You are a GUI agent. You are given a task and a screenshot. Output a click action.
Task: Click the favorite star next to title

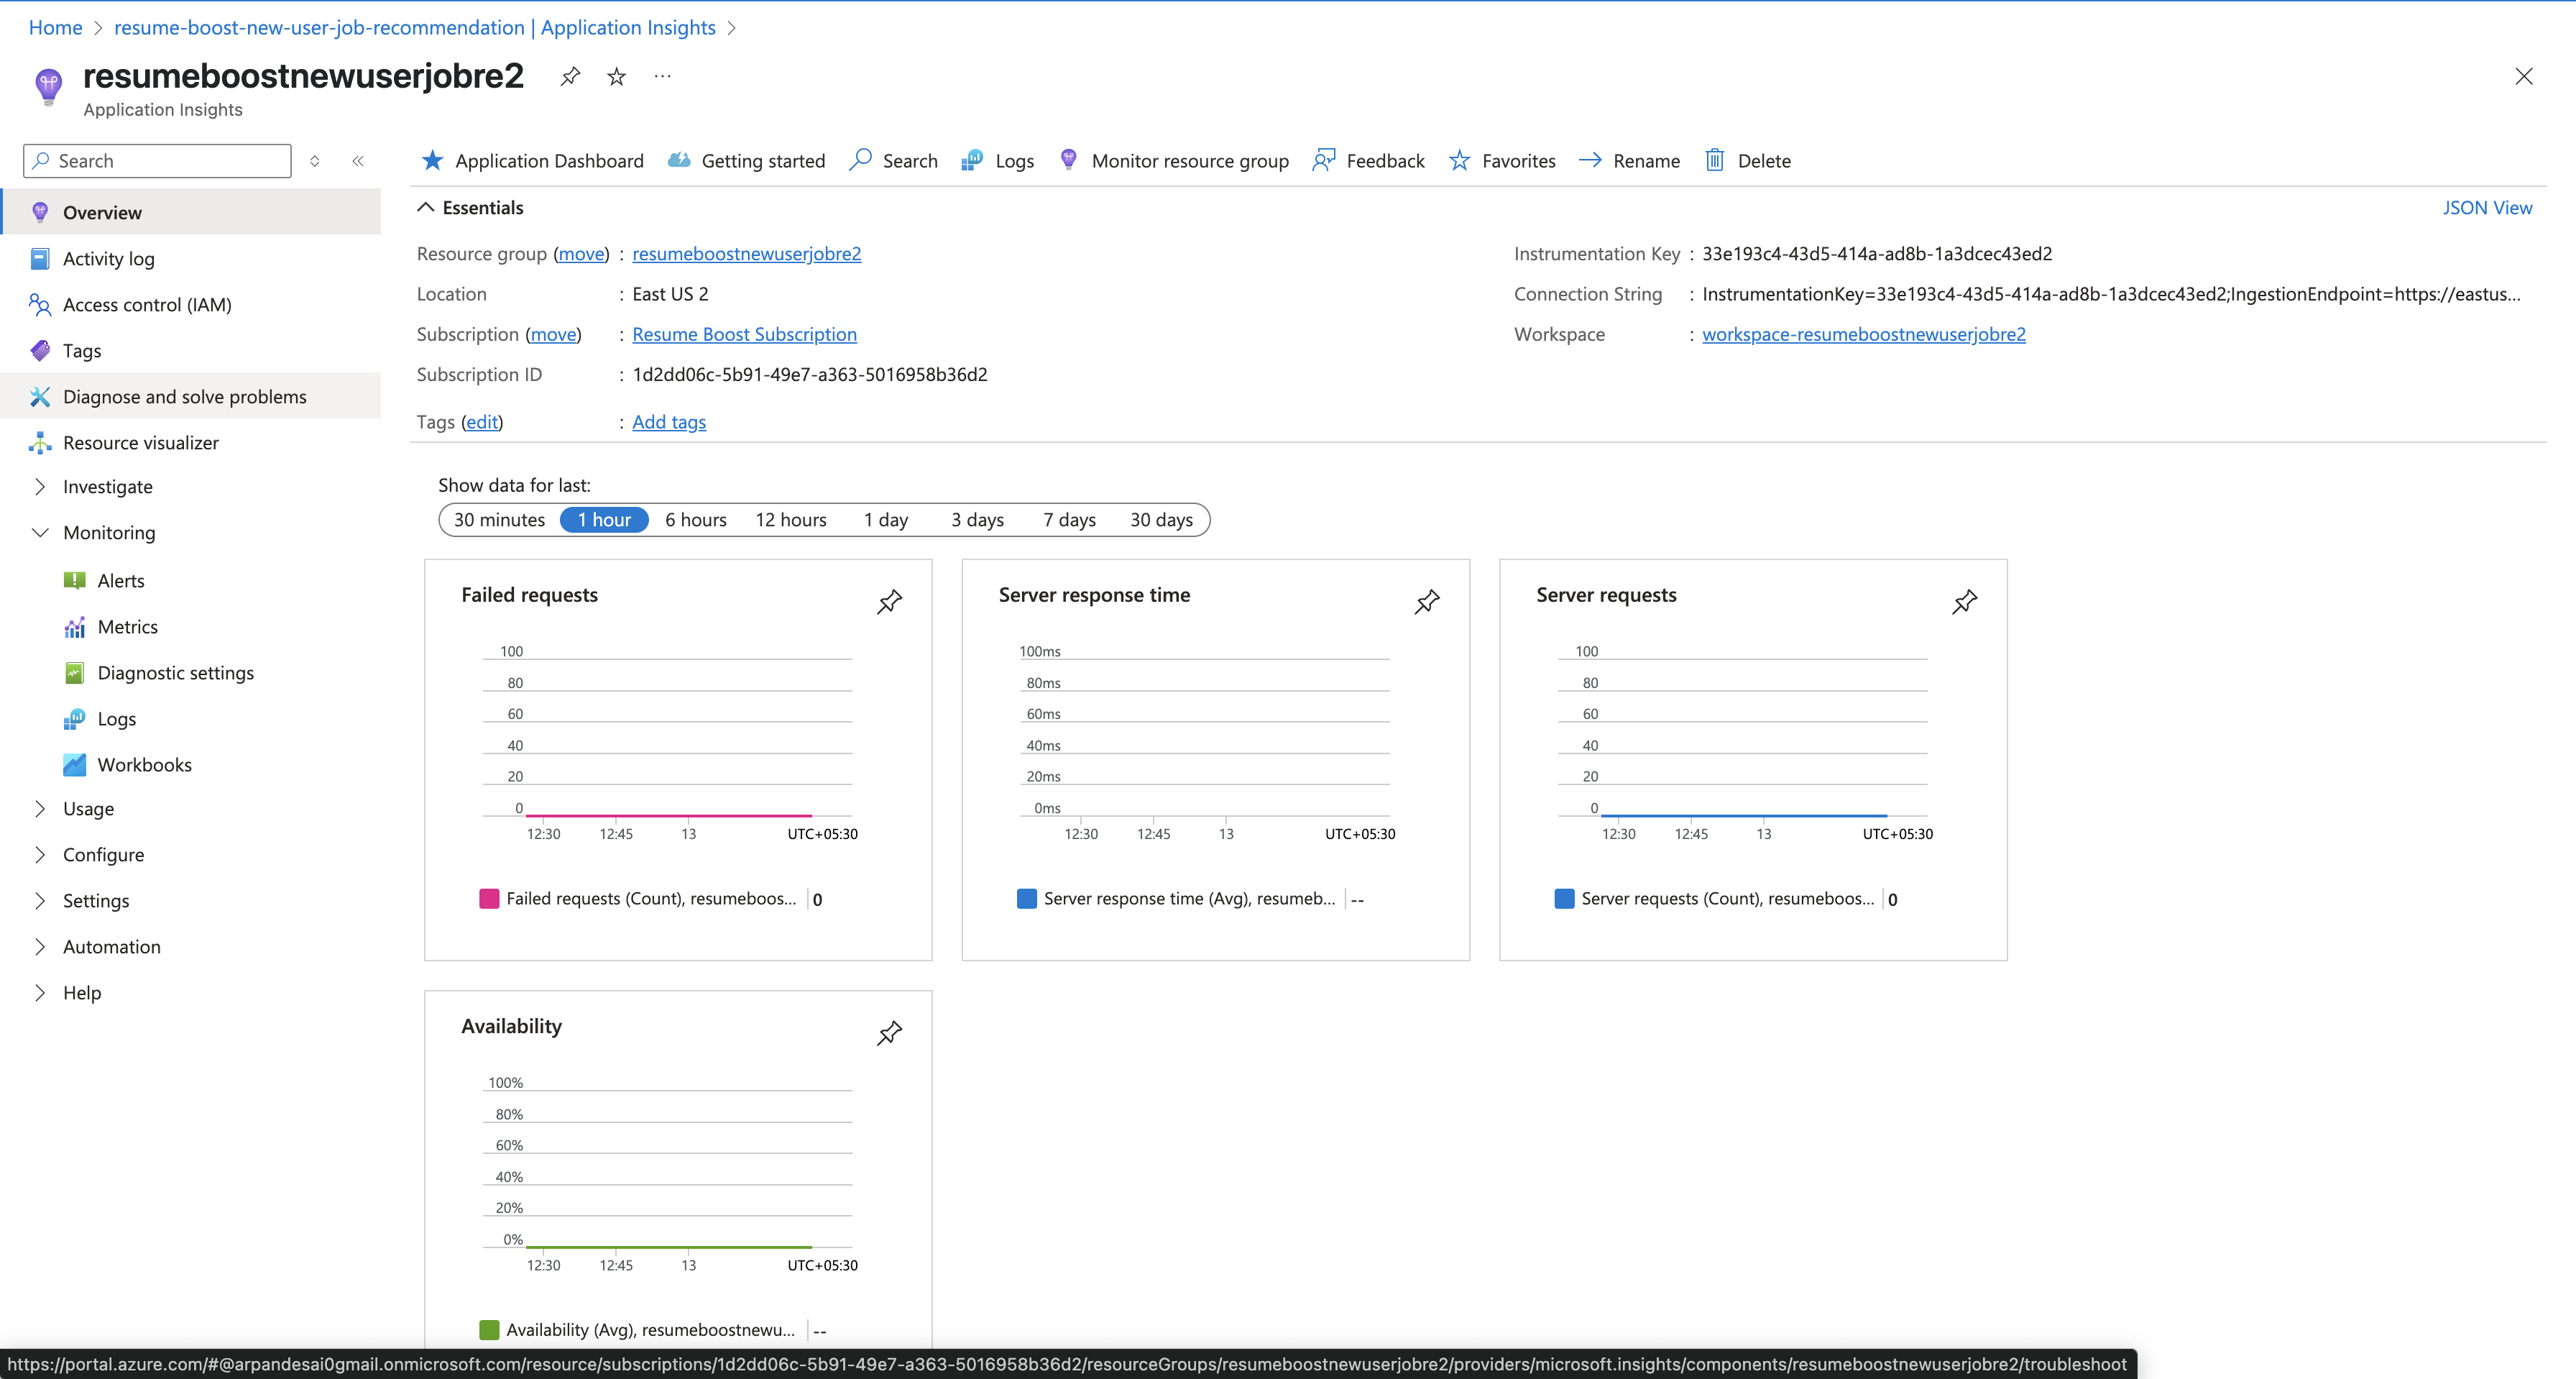[617, 77]
